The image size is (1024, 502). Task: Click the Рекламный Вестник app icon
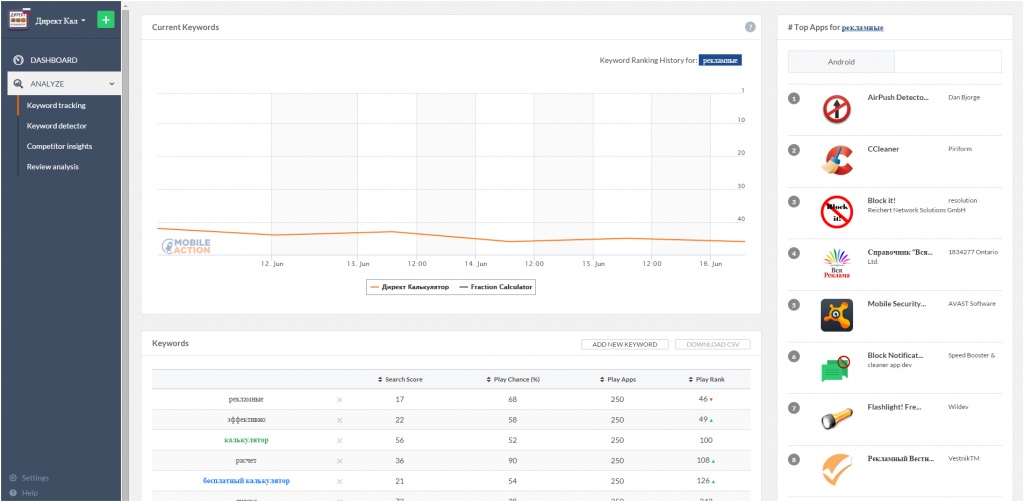837,469
